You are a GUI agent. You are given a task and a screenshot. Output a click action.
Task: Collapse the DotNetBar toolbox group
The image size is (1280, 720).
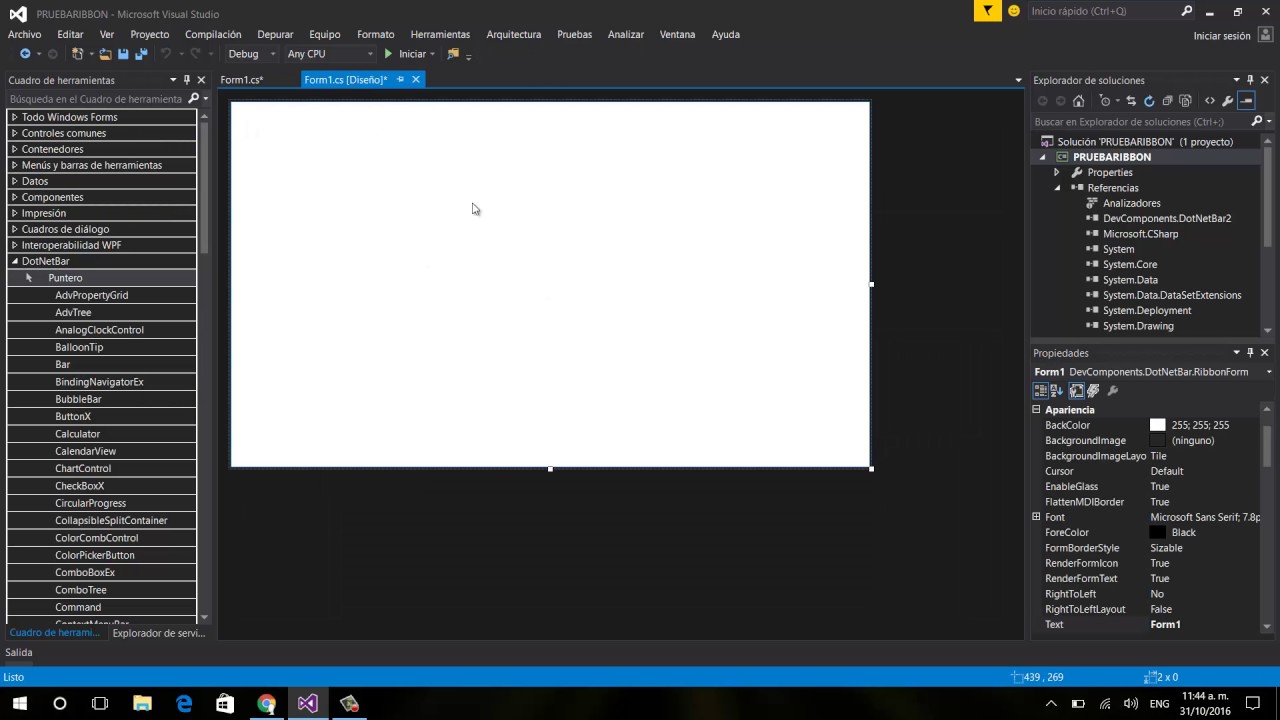(15, 261)
